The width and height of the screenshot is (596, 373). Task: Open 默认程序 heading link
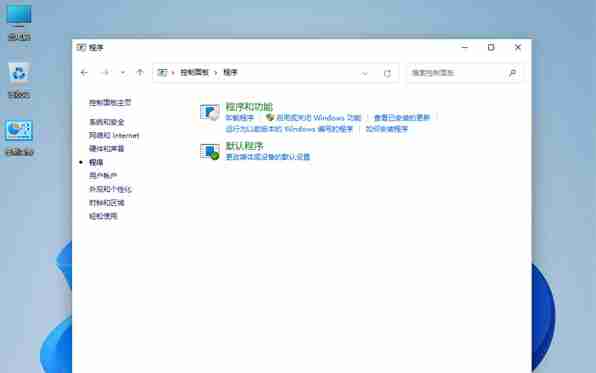tap(244, 146)
